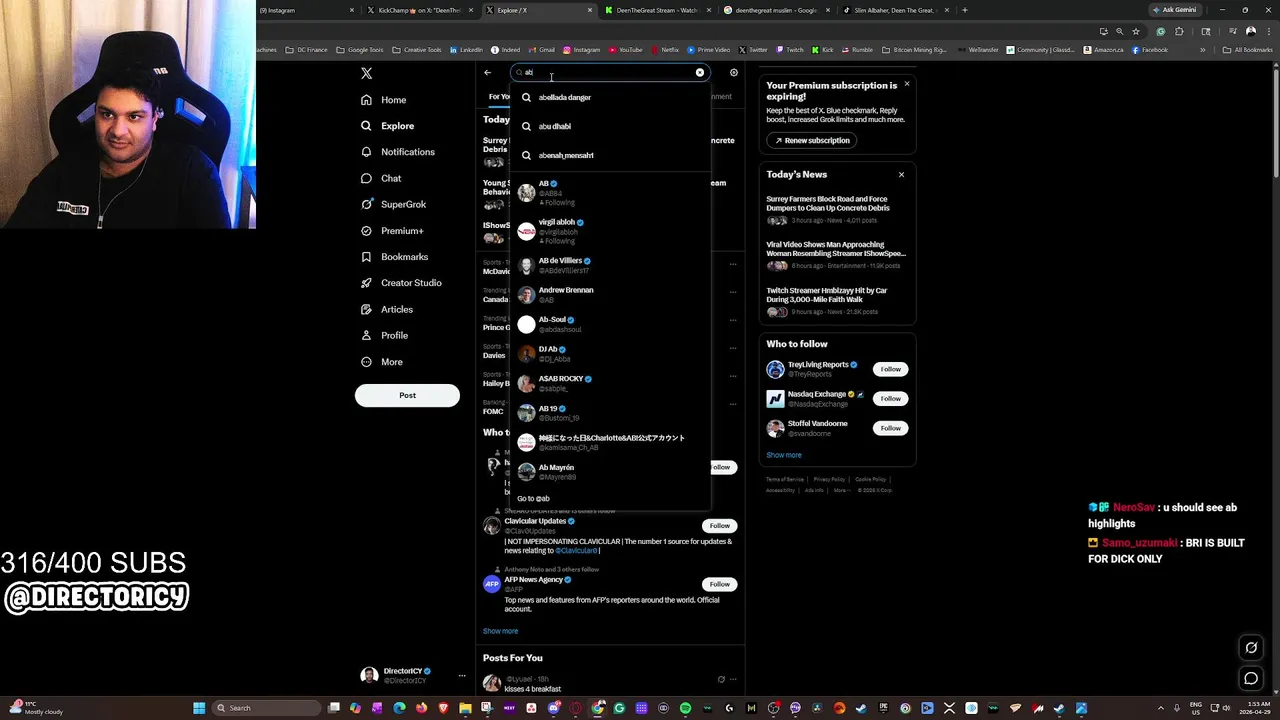Switch to the Instagram browser tab
The image size is (1280, 720).
pos(305,10)
